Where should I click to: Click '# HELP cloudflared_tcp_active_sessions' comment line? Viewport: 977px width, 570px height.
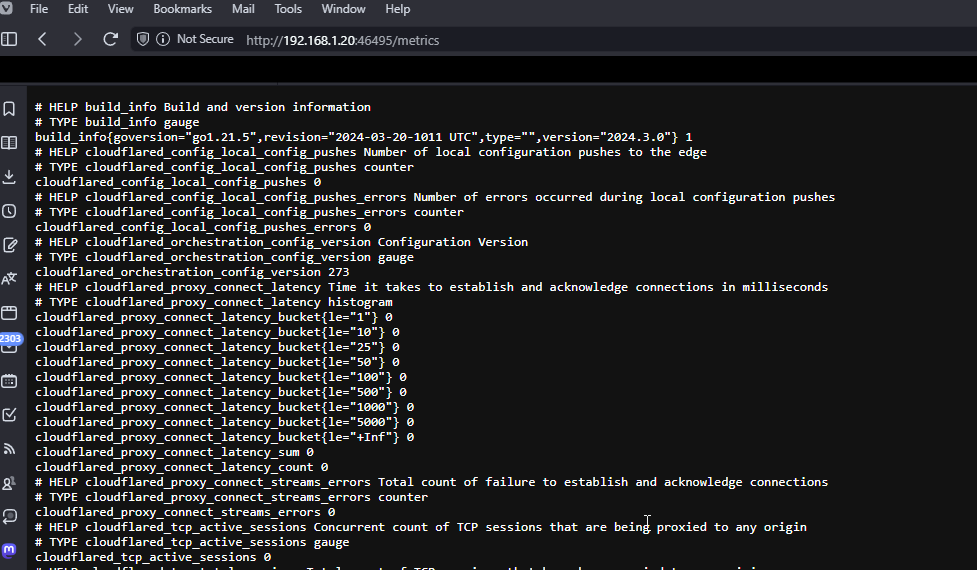(421, 527)
